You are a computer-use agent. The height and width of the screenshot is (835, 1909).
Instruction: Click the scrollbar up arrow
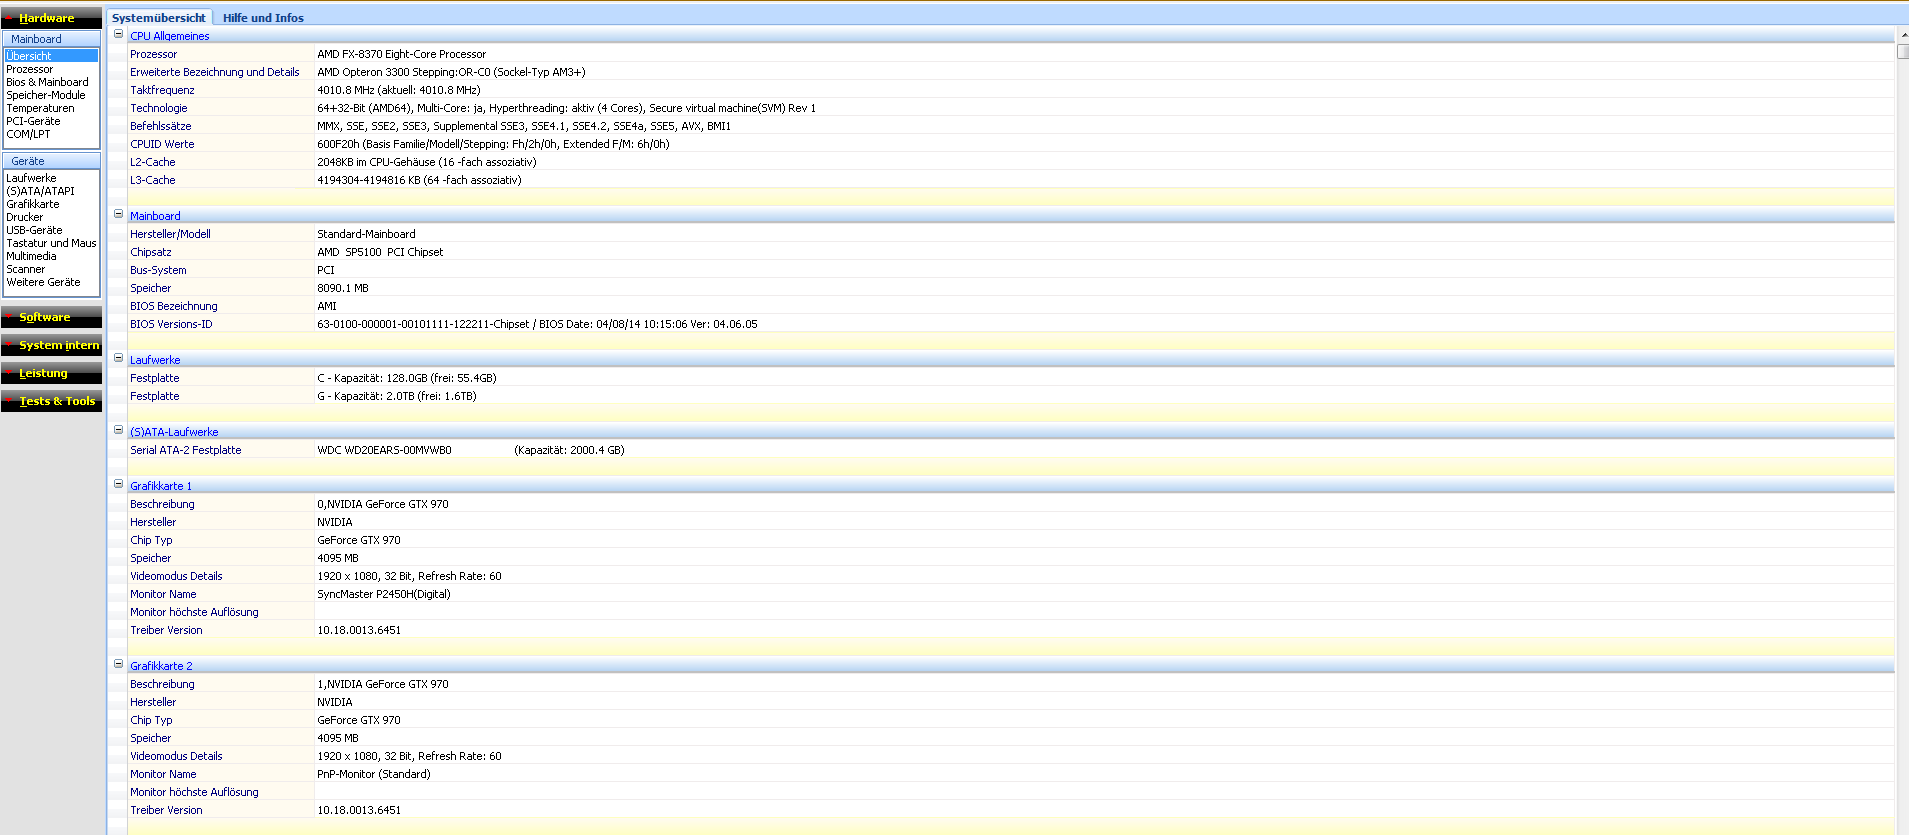pyautogui.click(x=1902, y=35)
